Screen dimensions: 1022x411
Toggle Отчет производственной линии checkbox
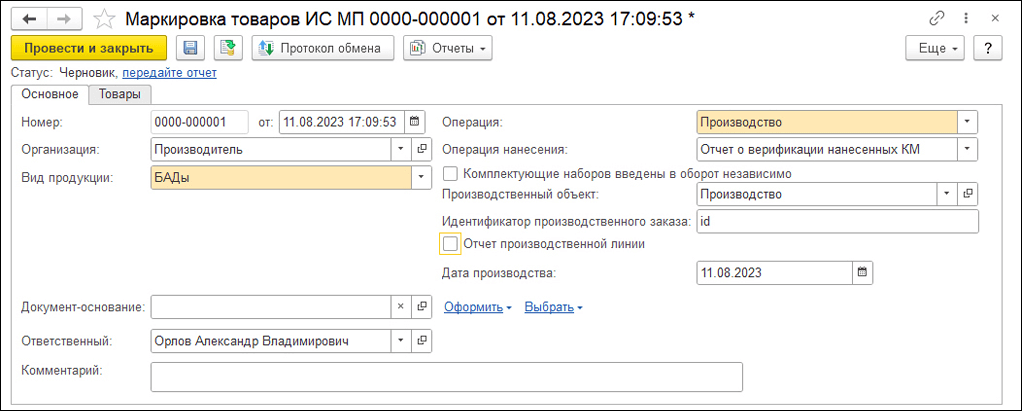click(450, 243)
